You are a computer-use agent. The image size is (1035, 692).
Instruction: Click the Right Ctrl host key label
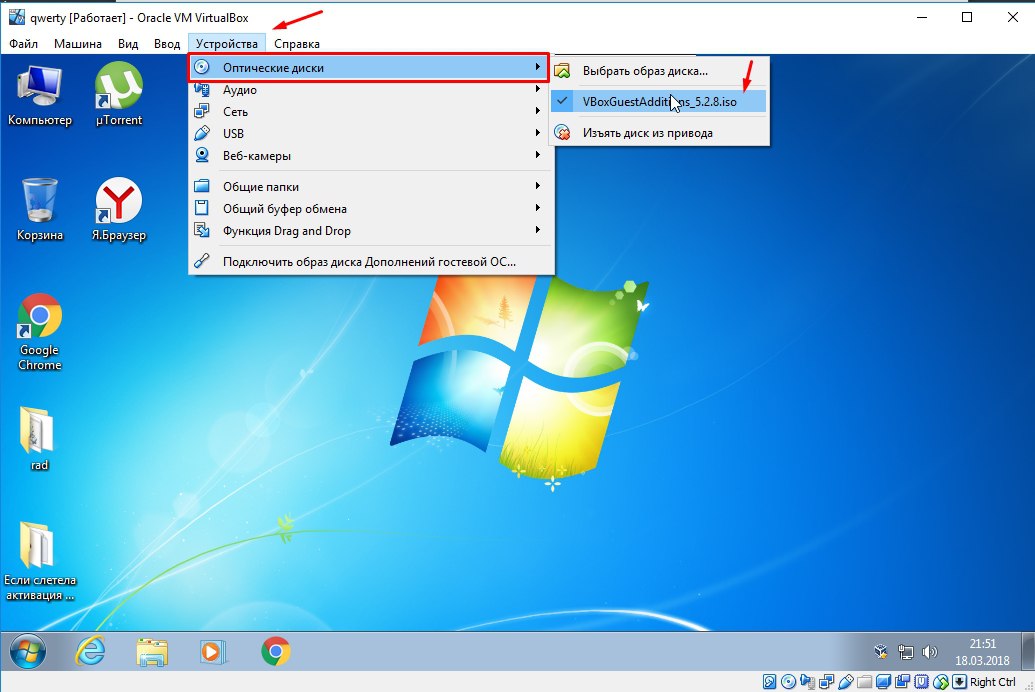coord(993,682)
